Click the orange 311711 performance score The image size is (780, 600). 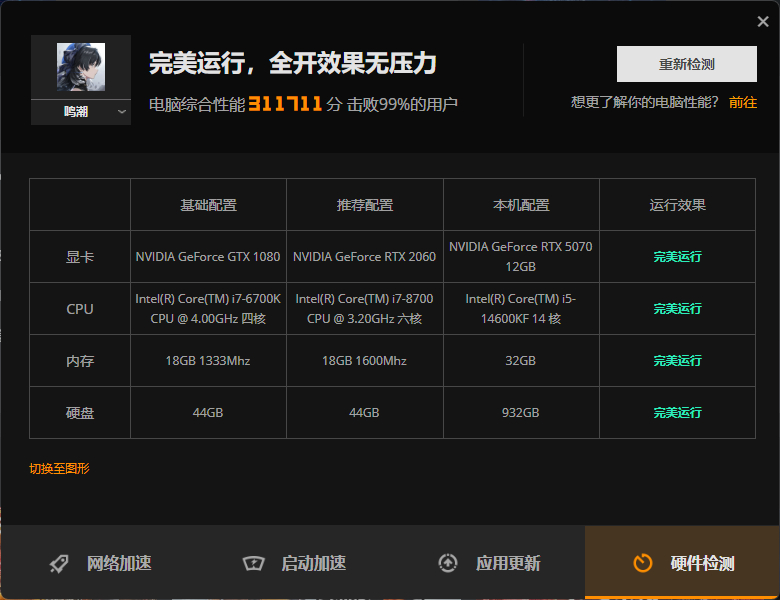pyautogui.click(x=285, y=103)
